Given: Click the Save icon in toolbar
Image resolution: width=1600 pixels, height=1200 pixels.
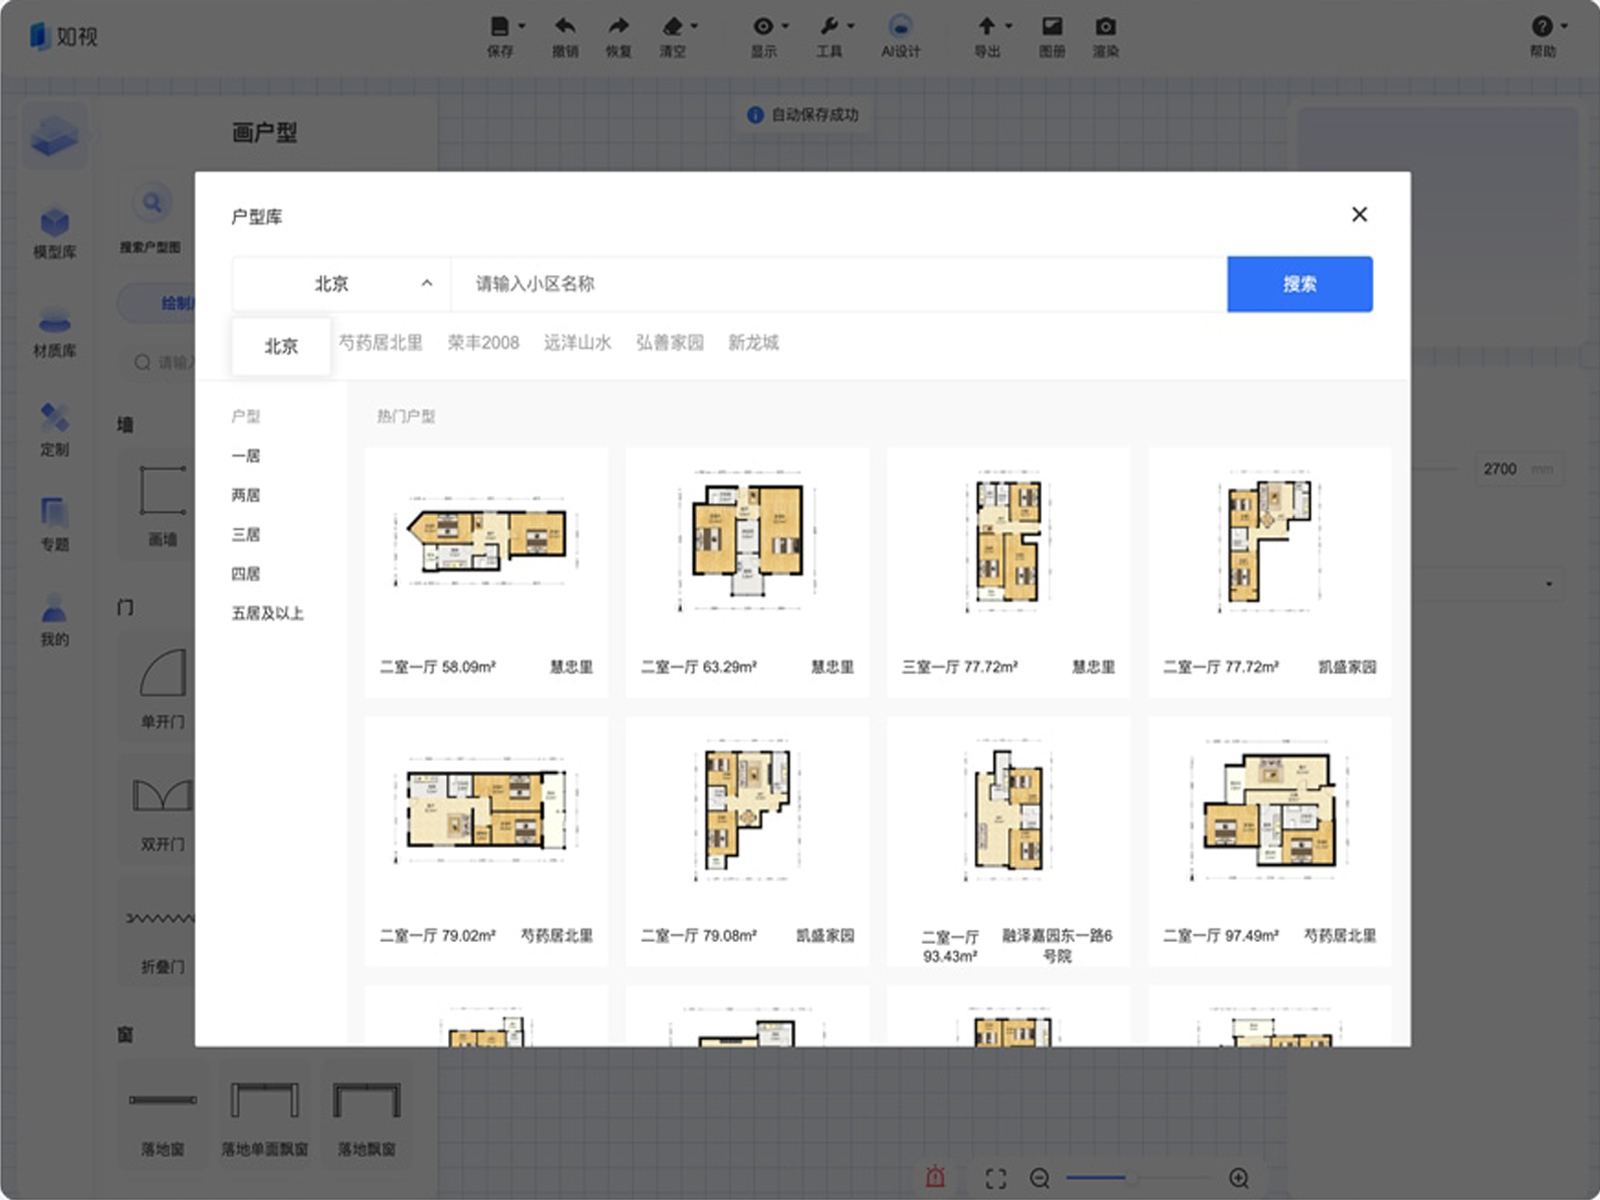Looking at the screenshot, I should point(500,28).
